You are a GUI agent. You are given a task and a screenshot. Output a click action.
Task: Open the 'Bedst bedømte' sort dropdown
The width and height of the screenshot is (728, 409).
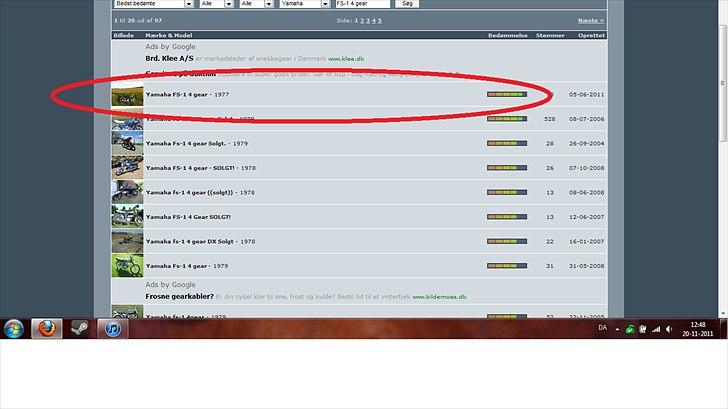(x=153, y=4)
